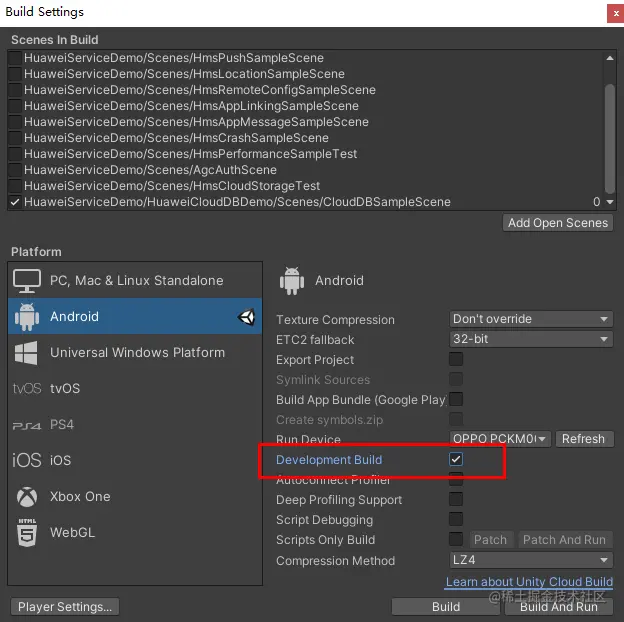The width and height of the screenshot is (624, 622).
Task: Select the HmsPerformanceSampleTest scene row
Action: pos(306,154)
